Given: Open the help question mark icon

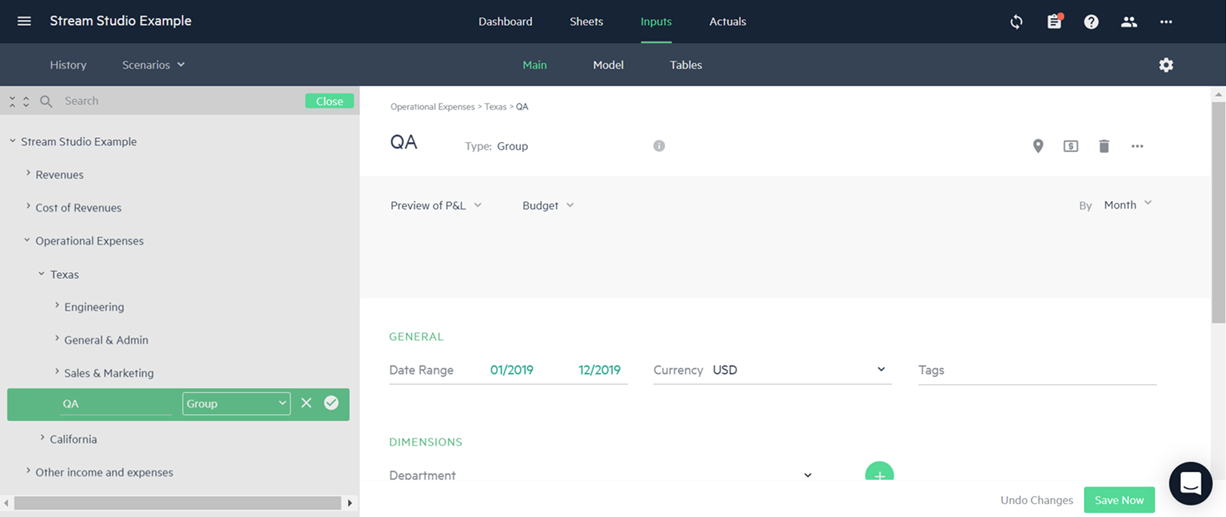Looking at the screenshot, I should pyautogui.click(x=1091, y=21).
